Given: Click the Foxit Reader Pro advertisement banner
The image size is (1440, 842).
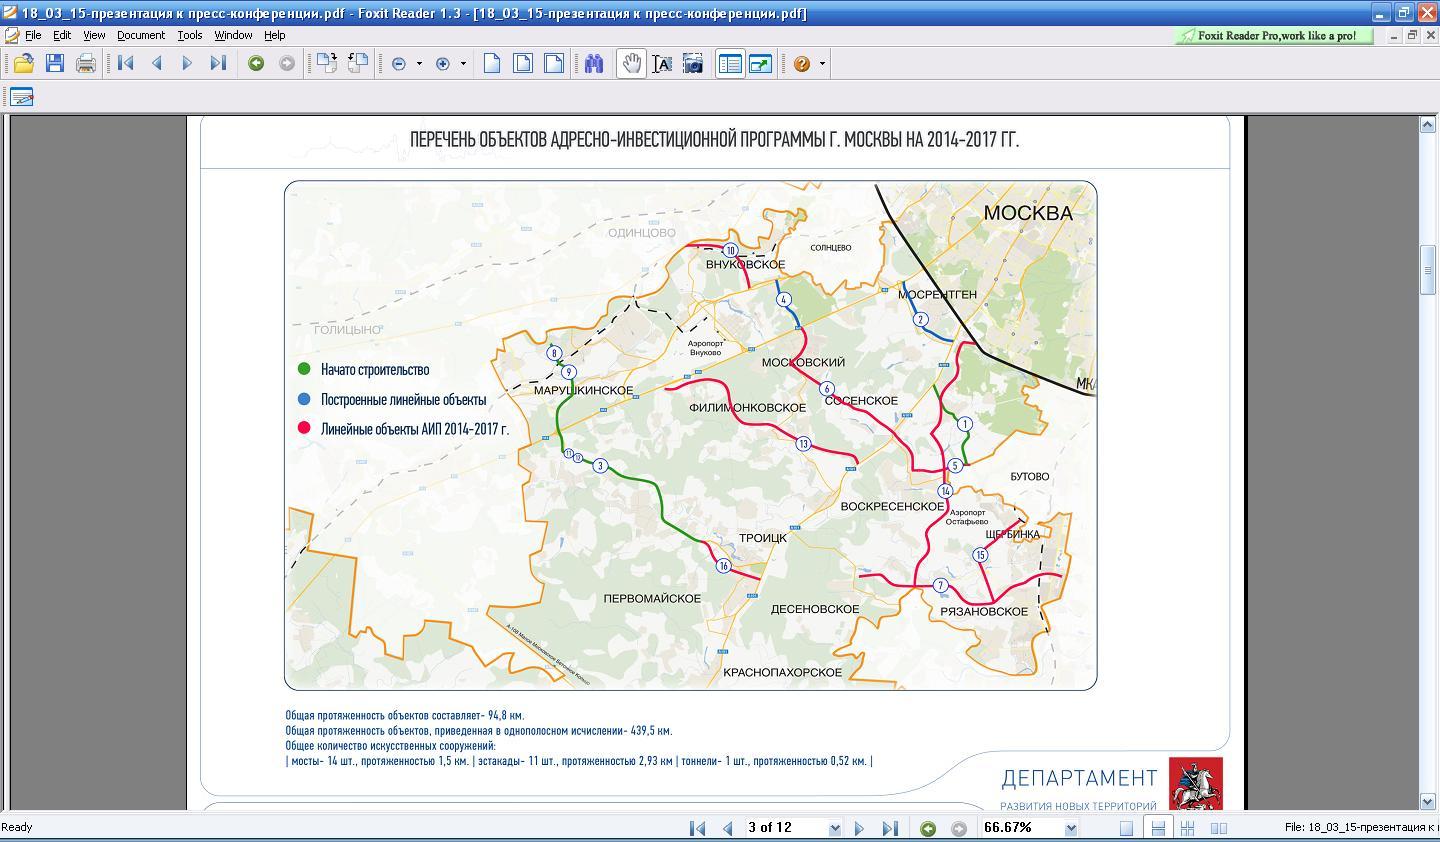Looking at the screenshot, I should pyautogui.click(x=1274, y=35).
